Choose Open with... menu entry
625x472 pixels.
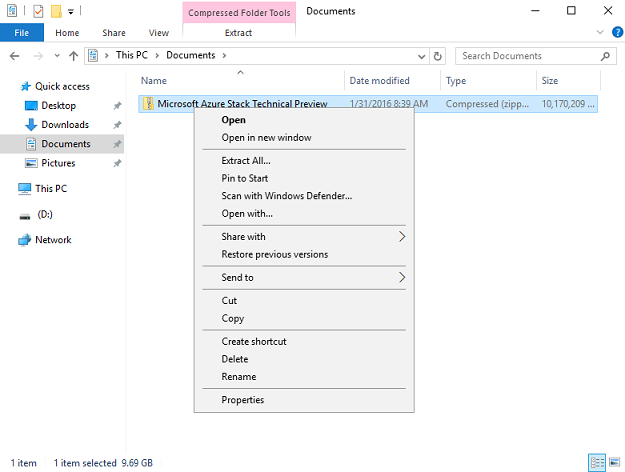(x=304, y=214)
